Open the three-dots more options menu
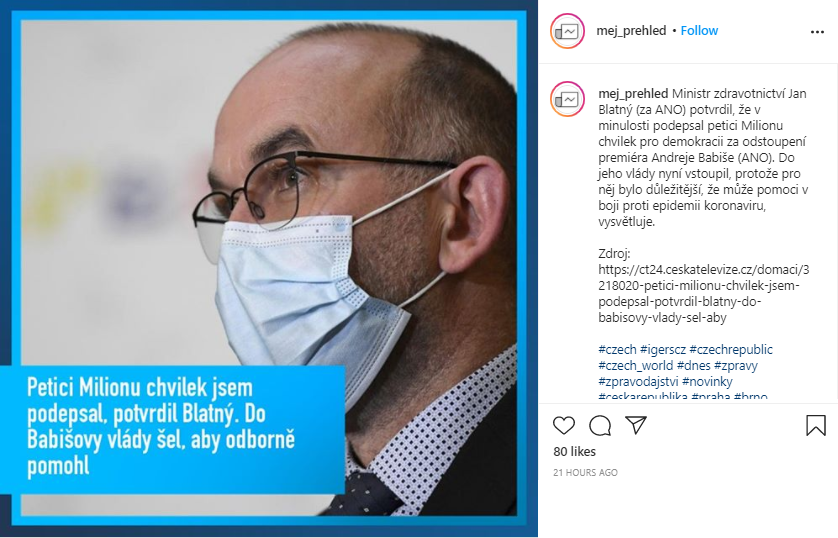This screenshot has height=538, width=838. coord(817,32)
